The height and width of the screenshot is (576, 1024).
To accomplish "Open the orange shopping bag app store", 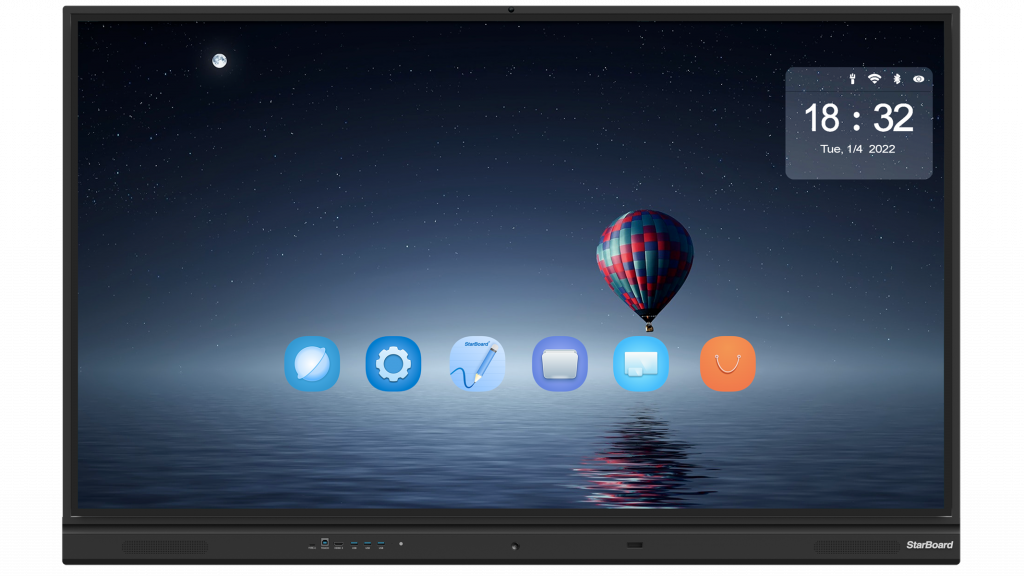I will (x=727, y=364).
